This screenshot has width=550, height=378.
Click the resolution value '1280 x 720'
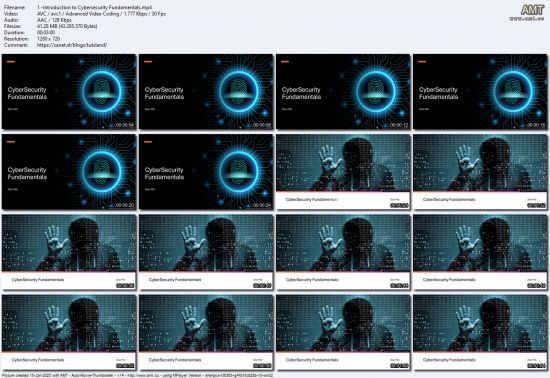[48, 39]
